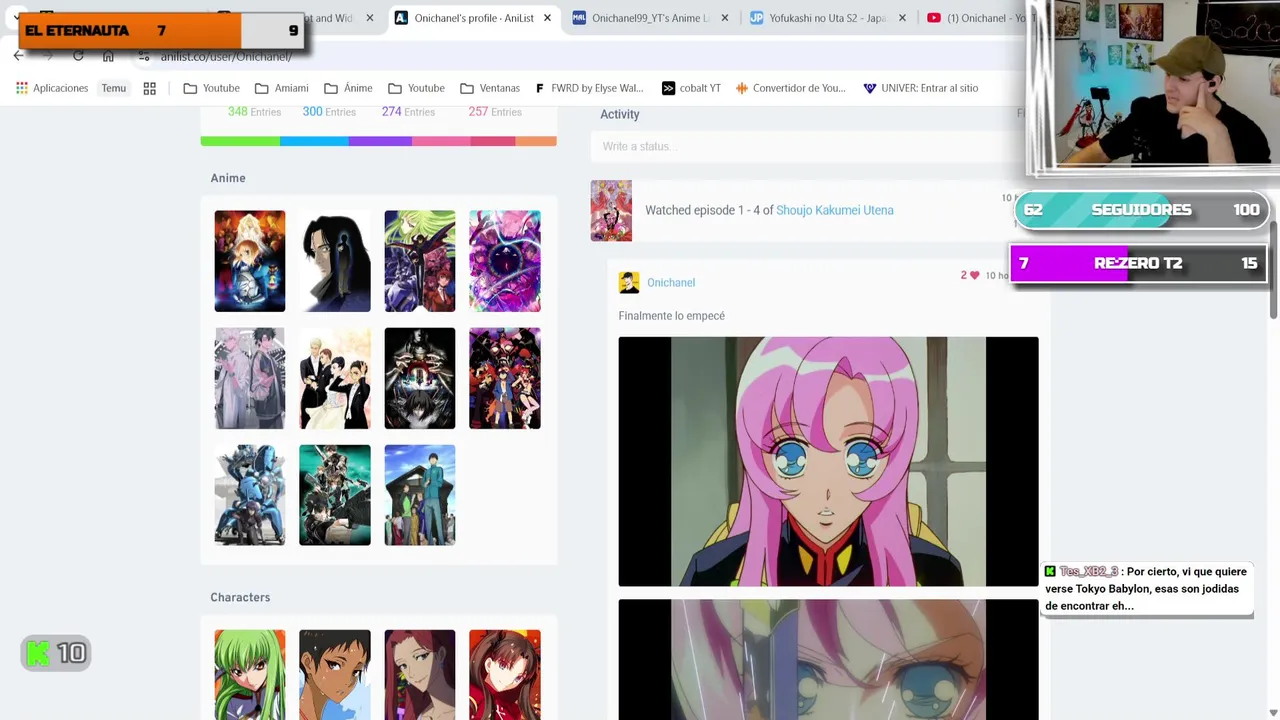1280x720 pixels.
Task: Open the green-haired favourite character
Action: pyautogui.click(x=250, y=675)
